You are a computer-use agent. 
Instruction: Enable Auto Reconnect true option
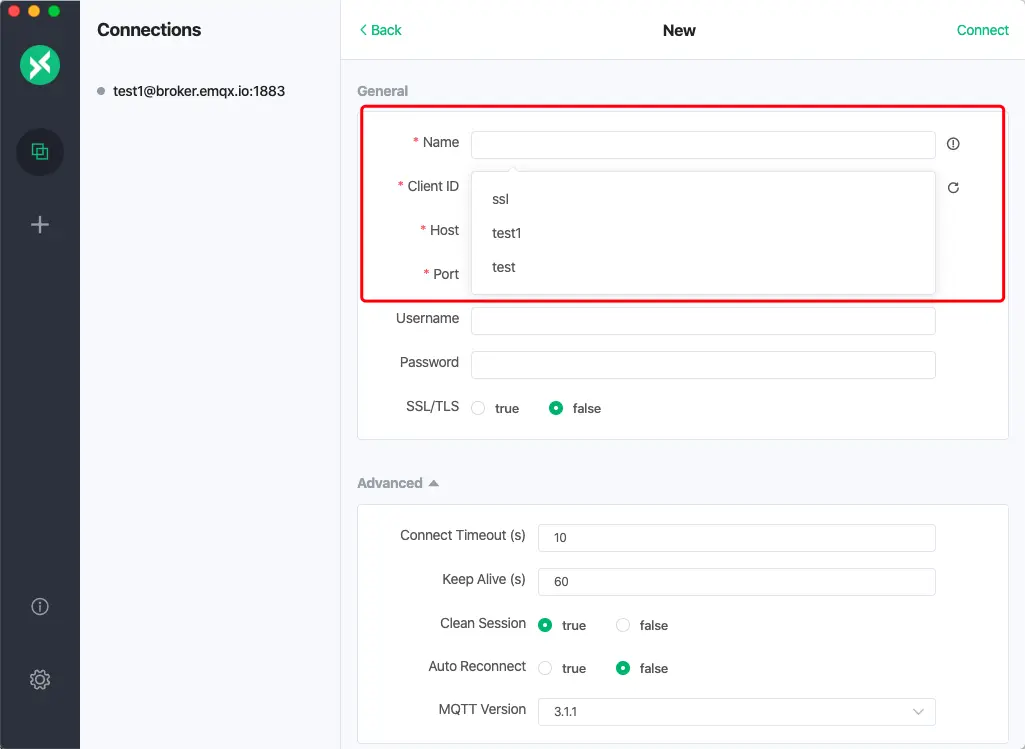pos(546,668)
